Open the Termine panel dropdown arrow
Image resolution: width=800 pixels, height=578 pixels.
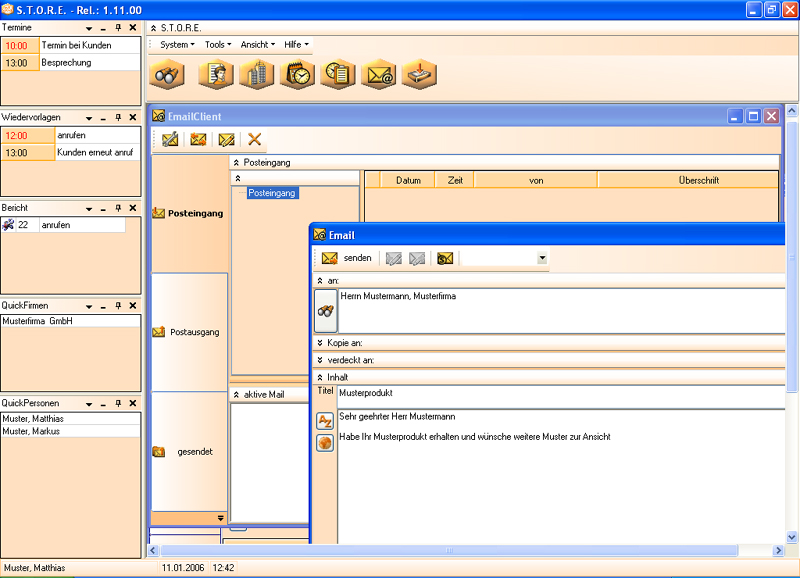pos(89,28)
